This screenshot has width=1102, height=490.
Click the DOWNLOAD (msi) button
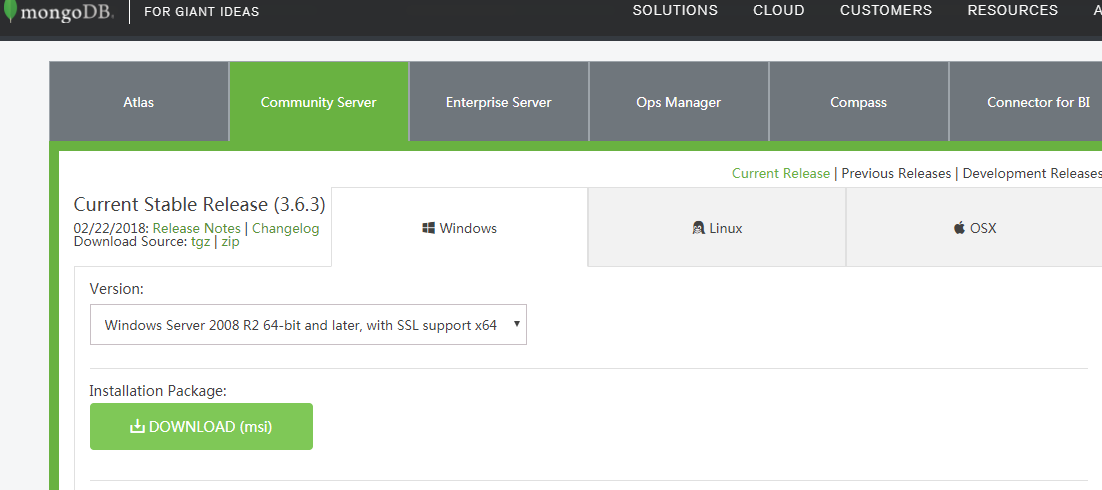[201, 426]
